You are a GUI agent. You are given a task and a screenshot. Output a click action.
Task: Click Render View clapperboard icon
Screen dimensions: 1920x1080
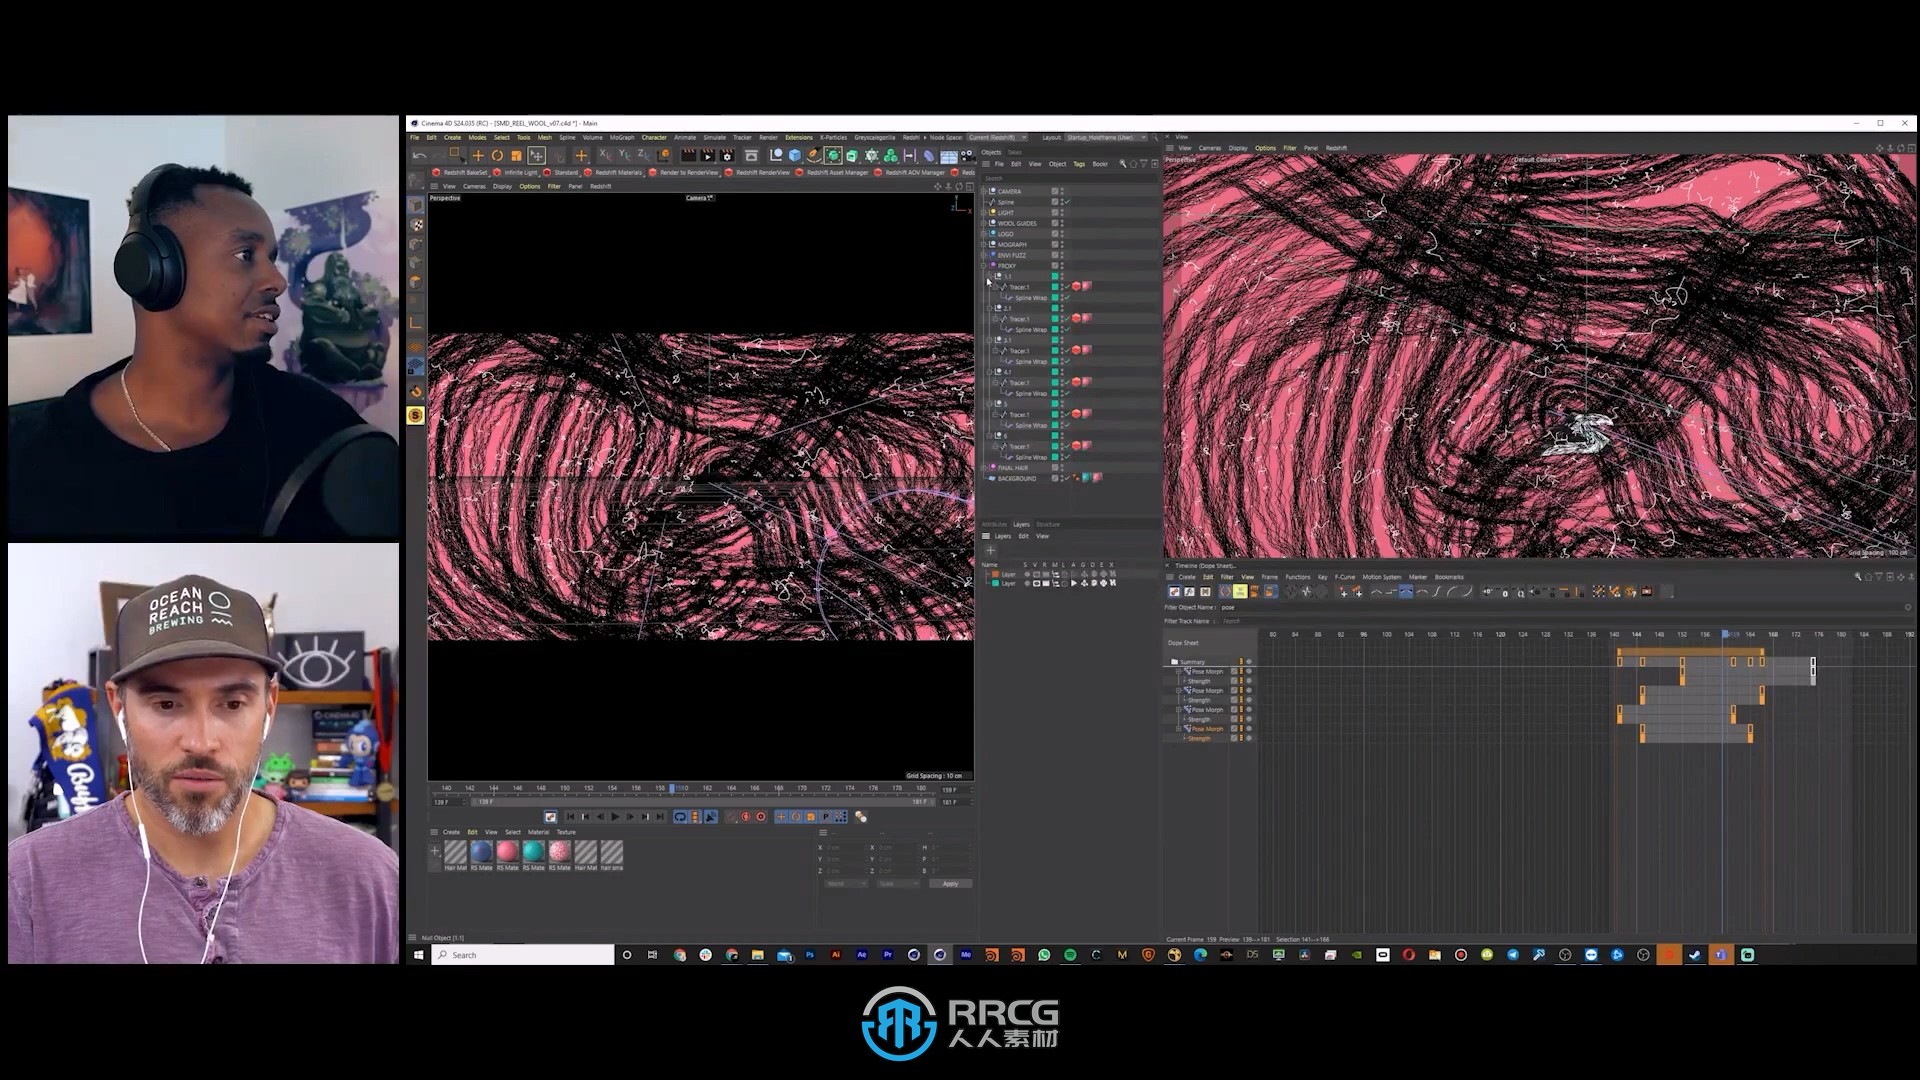point(688,156)
